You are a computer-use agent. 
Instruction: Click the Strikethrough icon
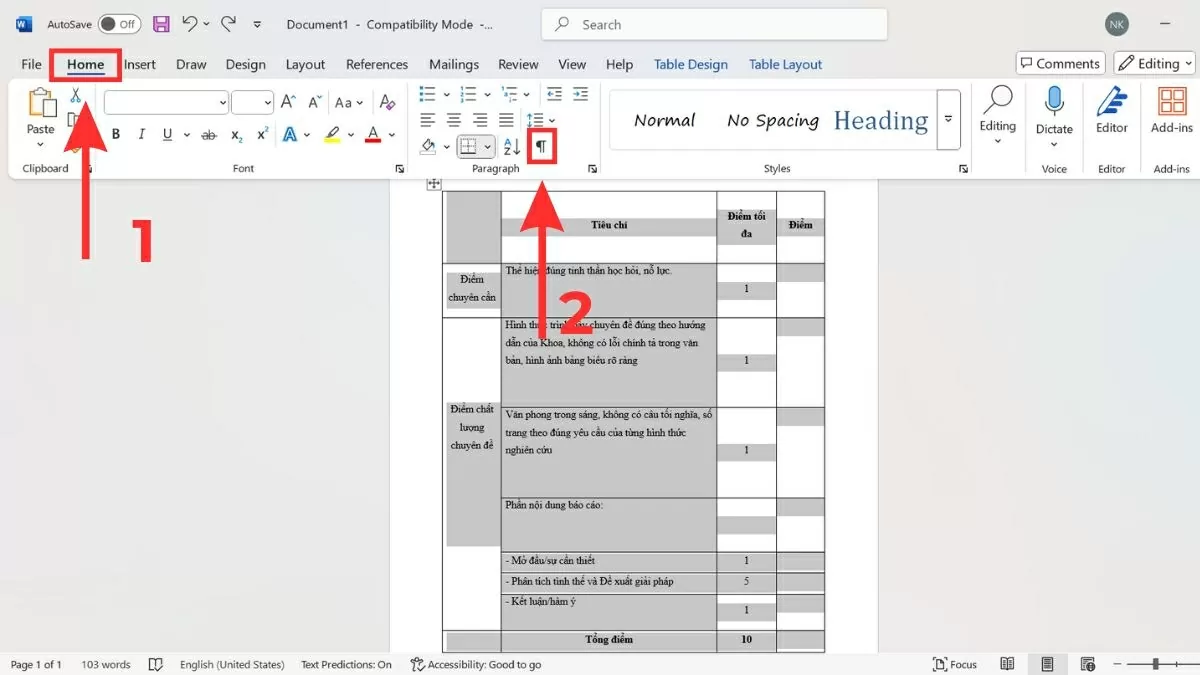209,133
